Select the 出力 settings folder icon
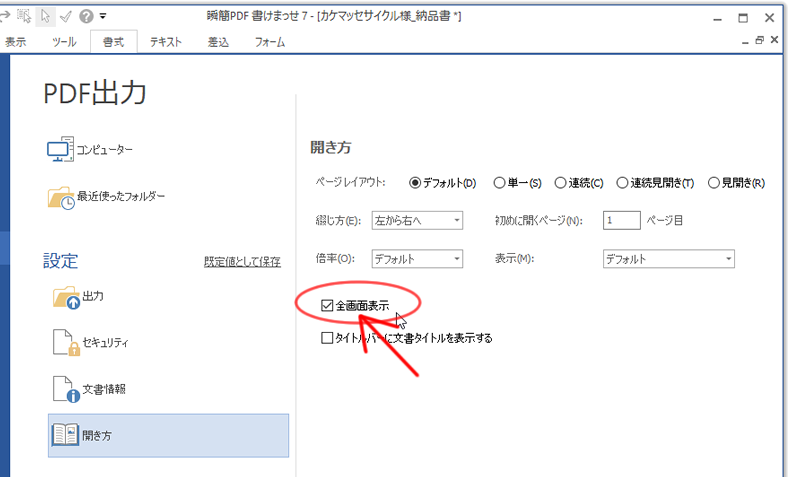Screen dimensions: 788x477 [66, 297]
